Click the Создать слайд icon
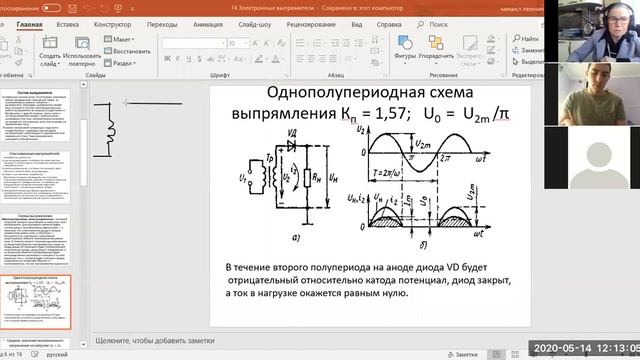Image resolution: width=640 pixels, height=360 pixels. [50, 42]
